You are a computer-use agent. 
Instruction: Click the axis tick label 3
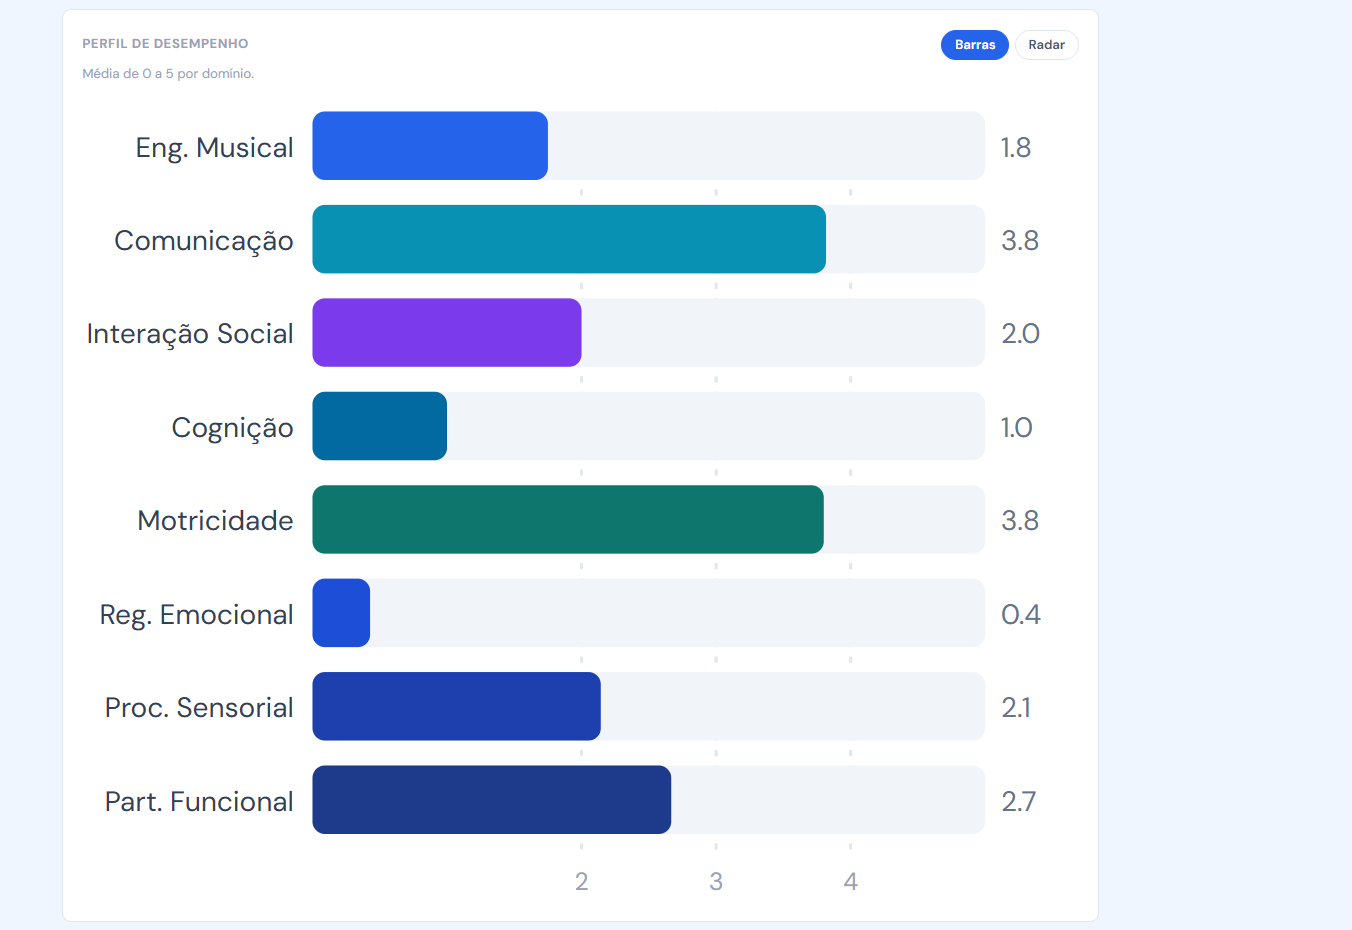[716, 882]
